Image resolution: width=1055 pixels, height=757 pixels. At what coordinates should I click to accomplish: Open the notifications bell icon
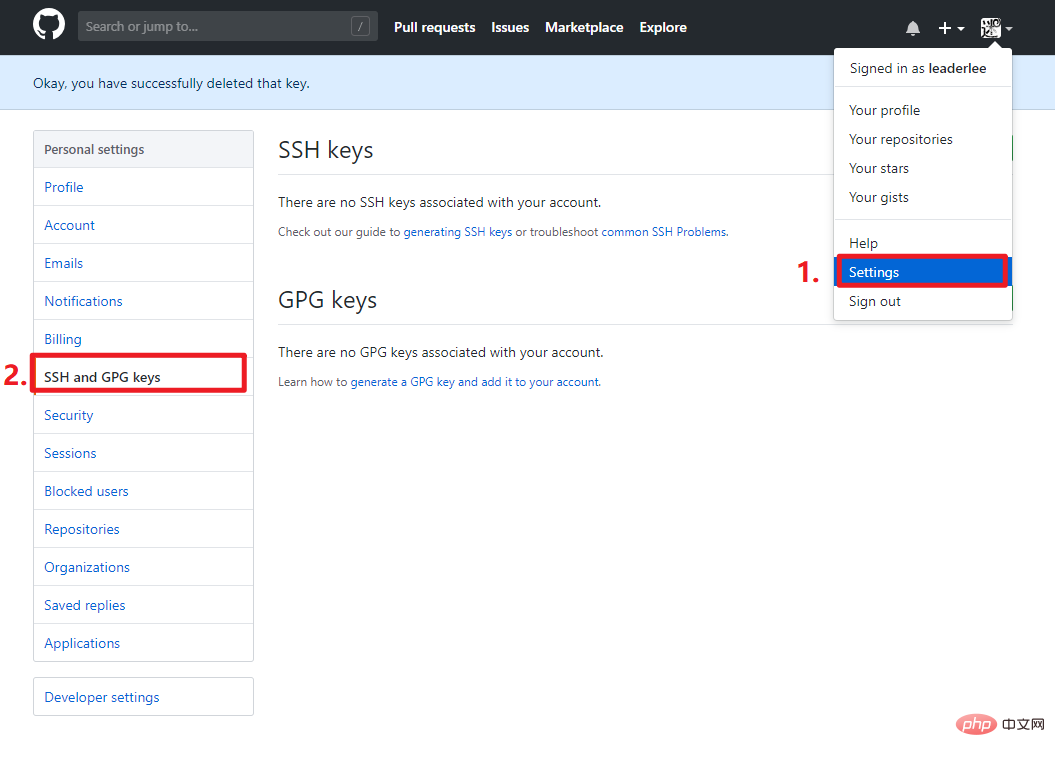point(912,28)
